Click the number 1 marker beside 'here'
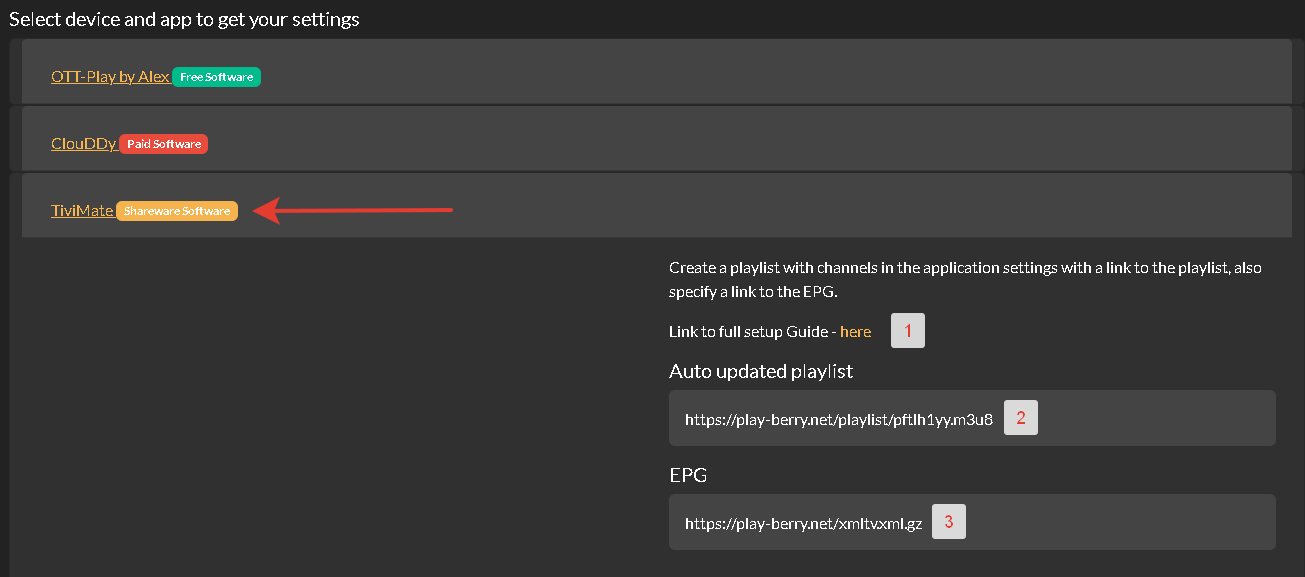Viewport: 1305px width, 577px height. pos(908,331)
